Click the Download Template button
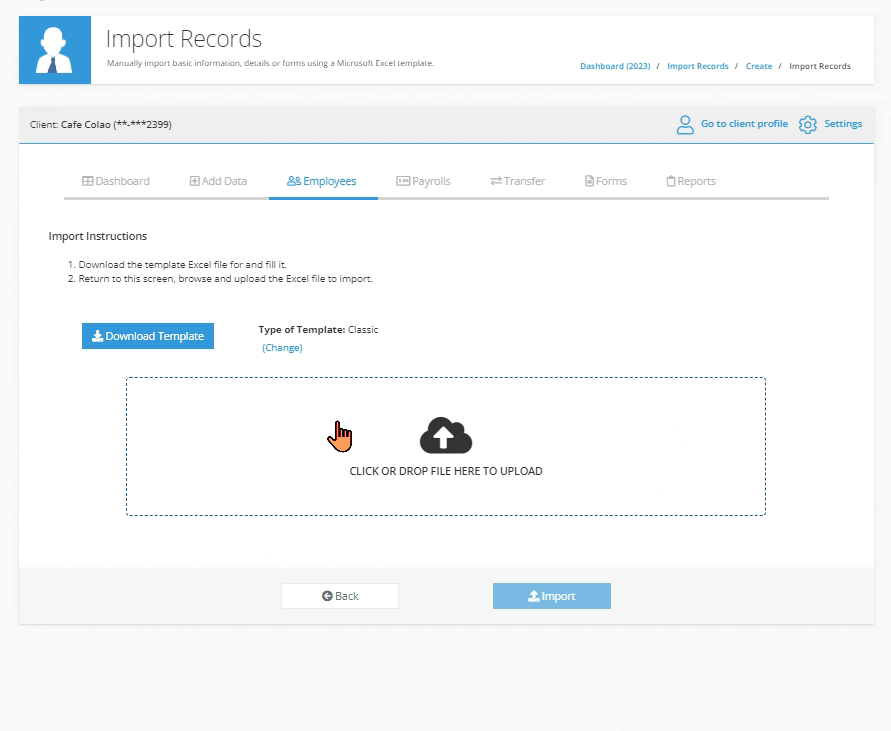The image size is (891, 731). [x=148, y=336]
